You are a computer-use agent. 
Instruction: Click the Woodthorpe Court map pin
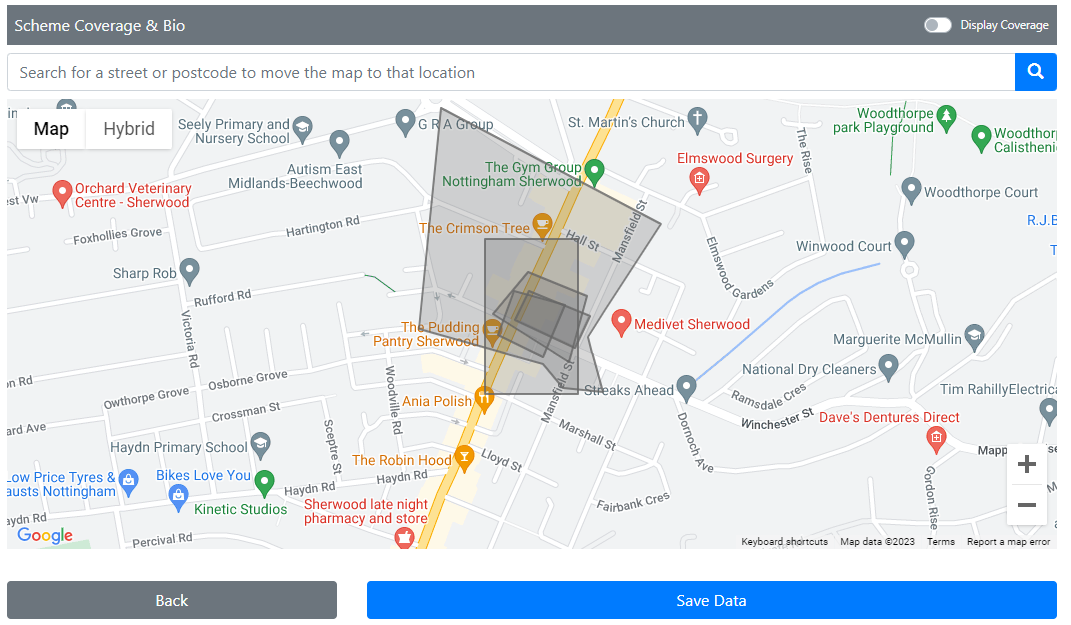tap(911, 191)
